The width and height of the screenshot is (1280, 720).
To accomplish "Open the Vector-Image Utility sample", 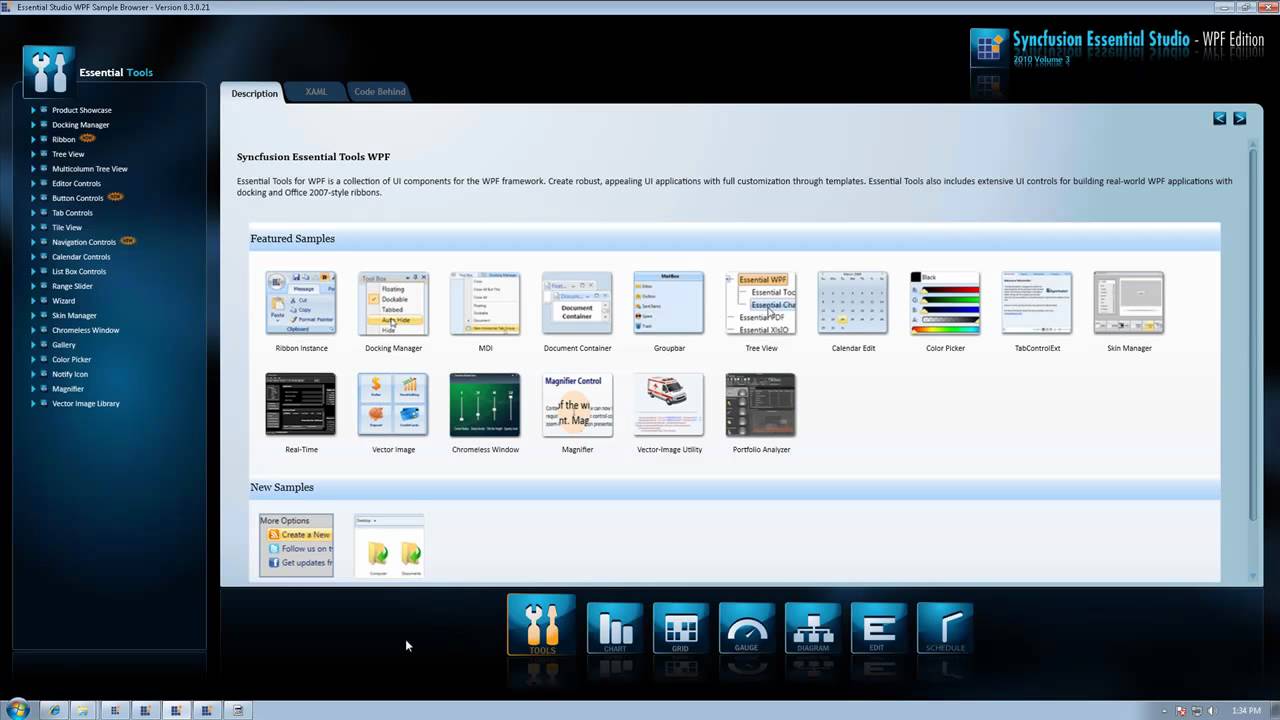I will (x=669, y=405).
